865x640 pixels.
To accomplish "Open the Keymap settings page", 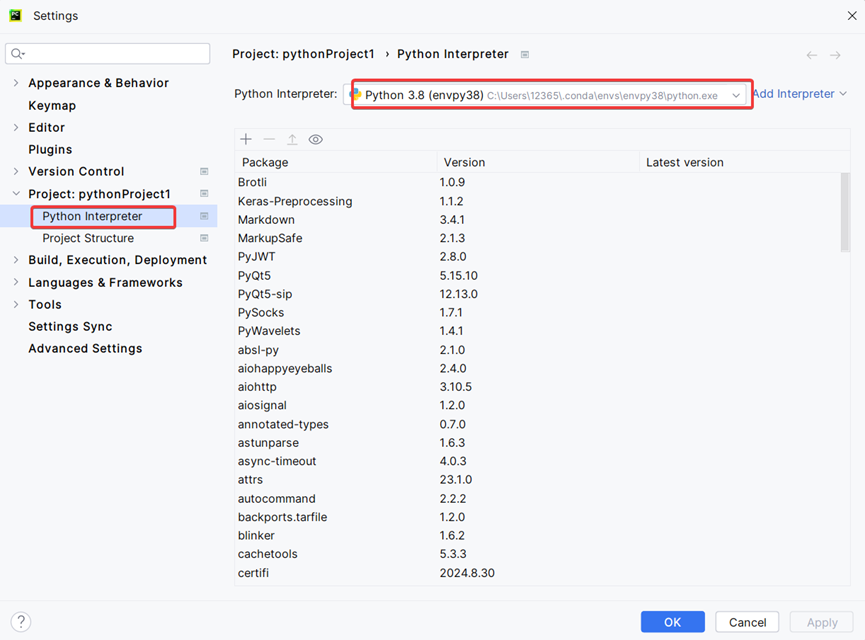I will click(52, 105).
